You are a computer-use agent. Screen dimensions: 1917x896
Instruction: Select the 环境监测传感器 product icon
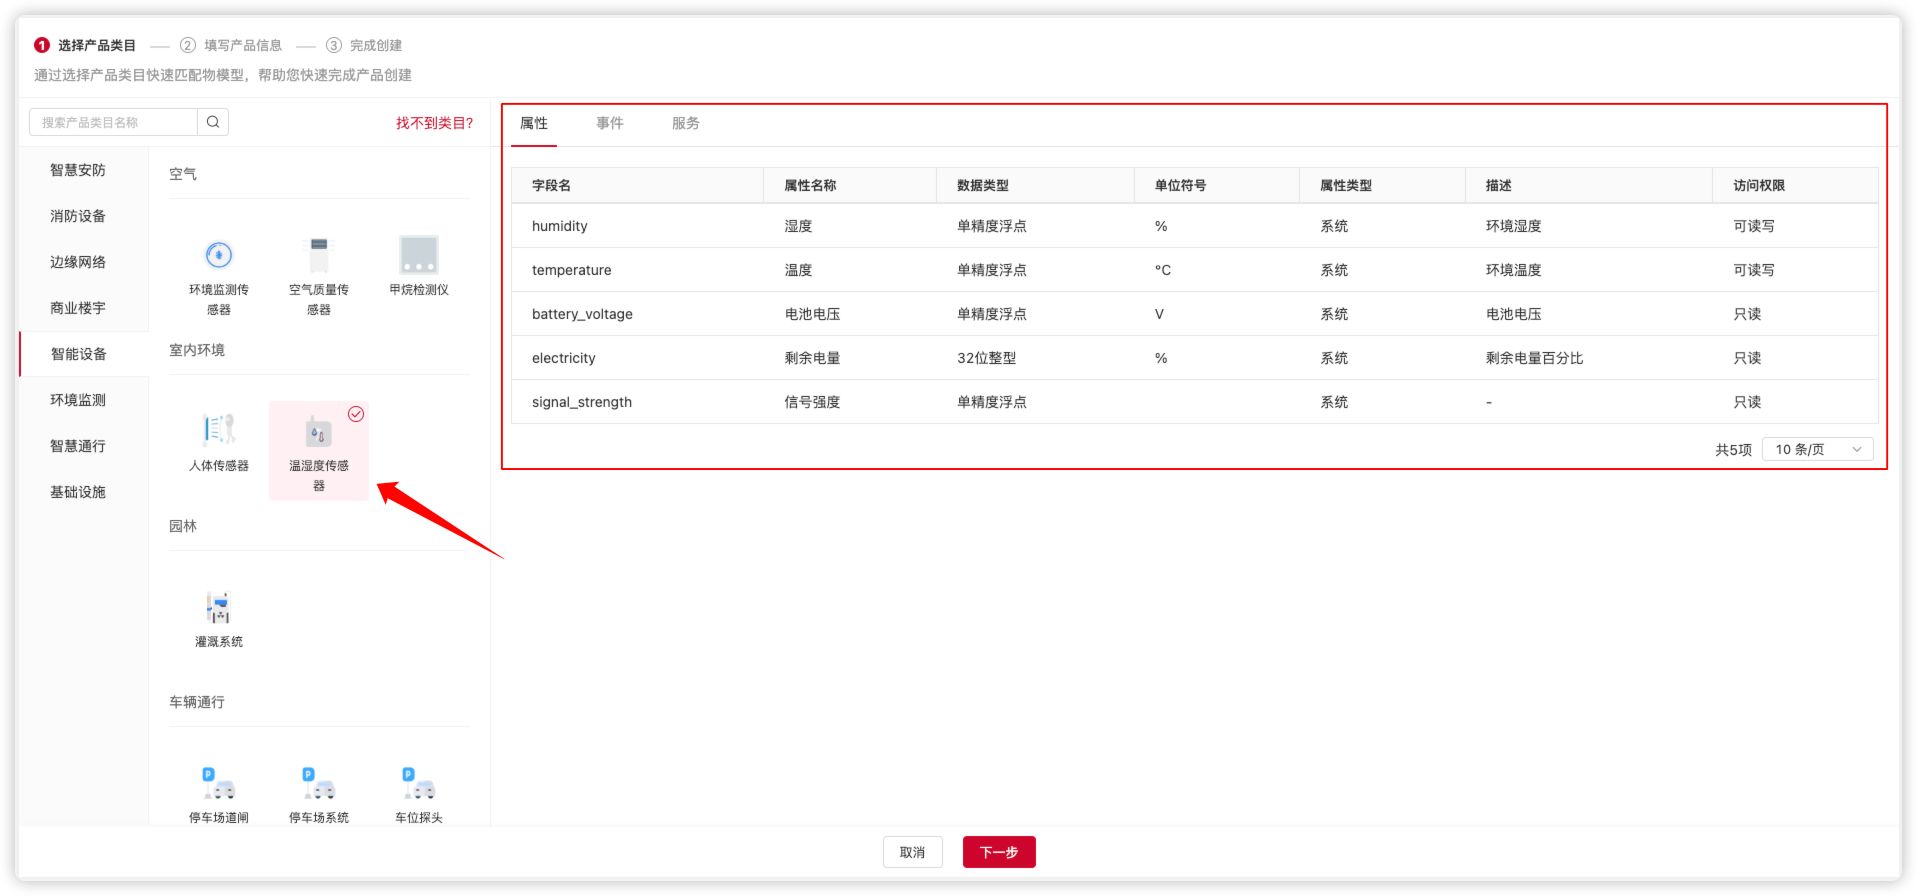tap(218, 256)
